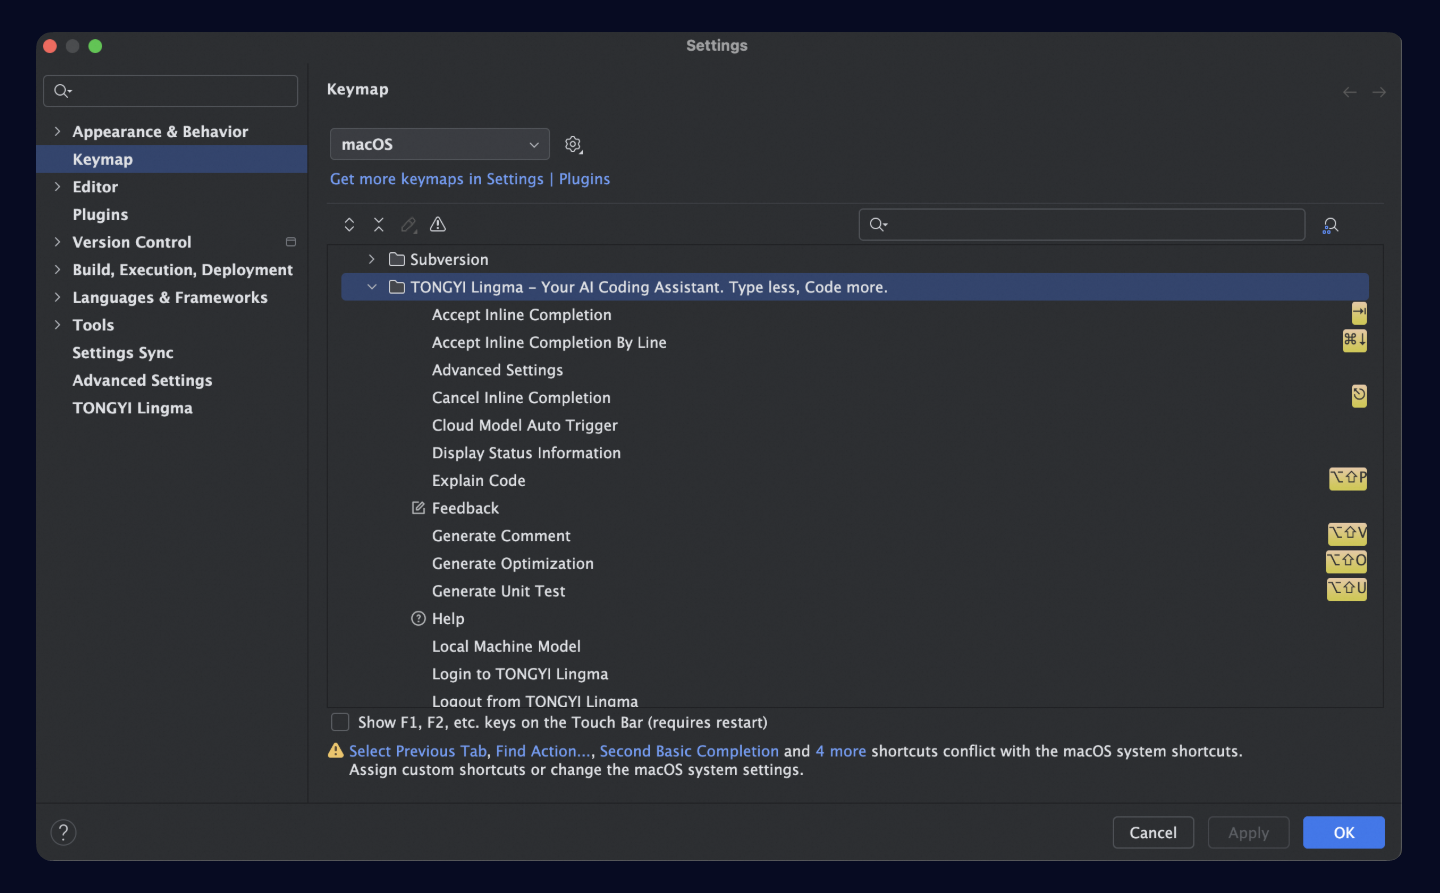
Task: Follow the Plugins link next to keymaps
Action: 584,179
